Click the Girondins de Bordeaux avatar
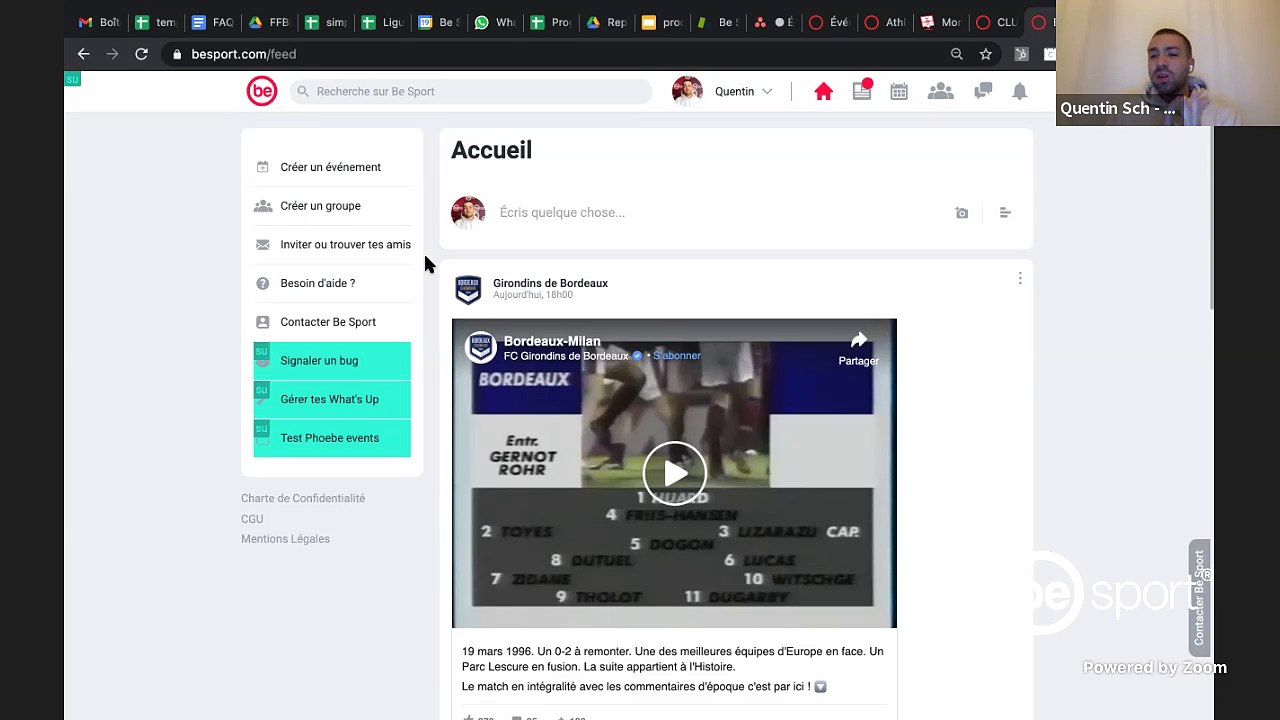Image resolution: width=1280 pixels, height=720 pixels. 468,289
